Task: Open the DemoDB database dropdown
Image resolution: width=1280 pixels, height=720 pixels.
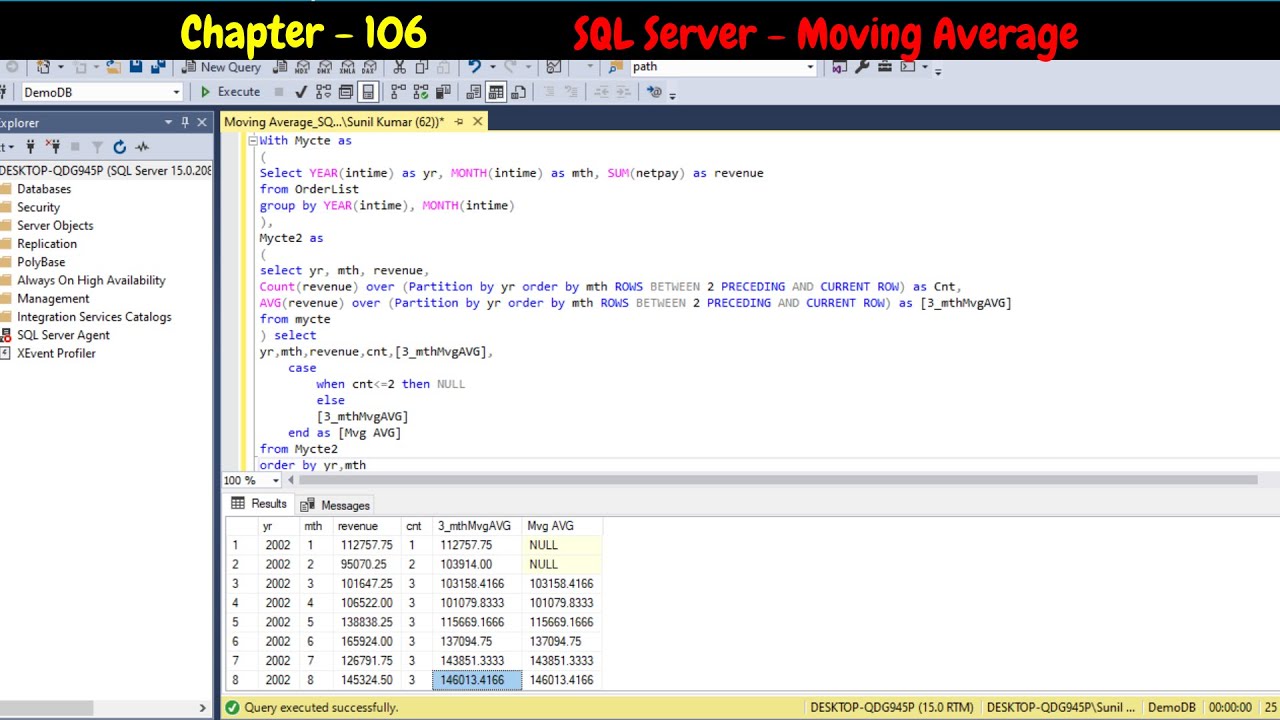Action: point(176,92)
